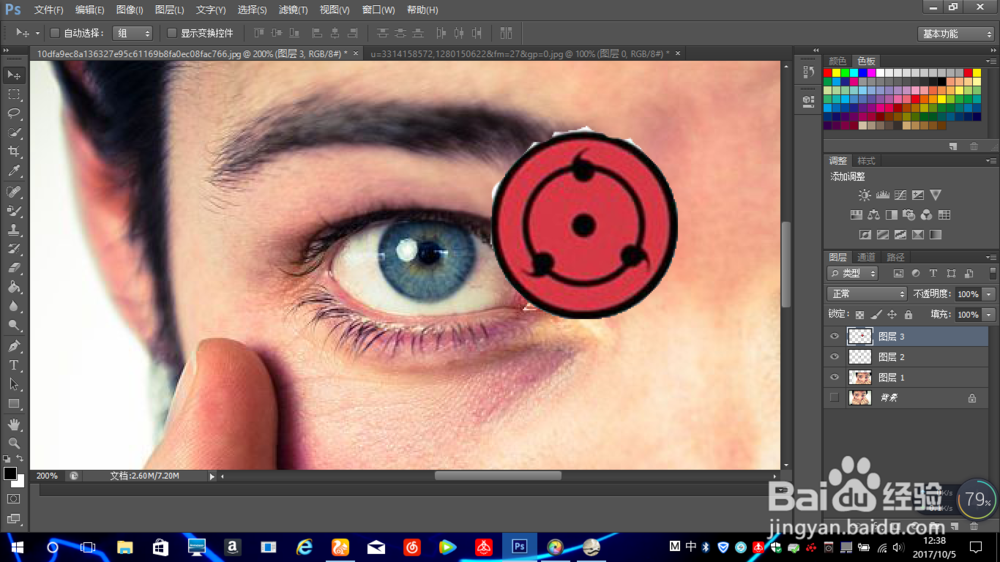The height and width of the screenshot is (562, 1000).
Task: Select the Clone Stamp tool
Action: tap(14, 230)
